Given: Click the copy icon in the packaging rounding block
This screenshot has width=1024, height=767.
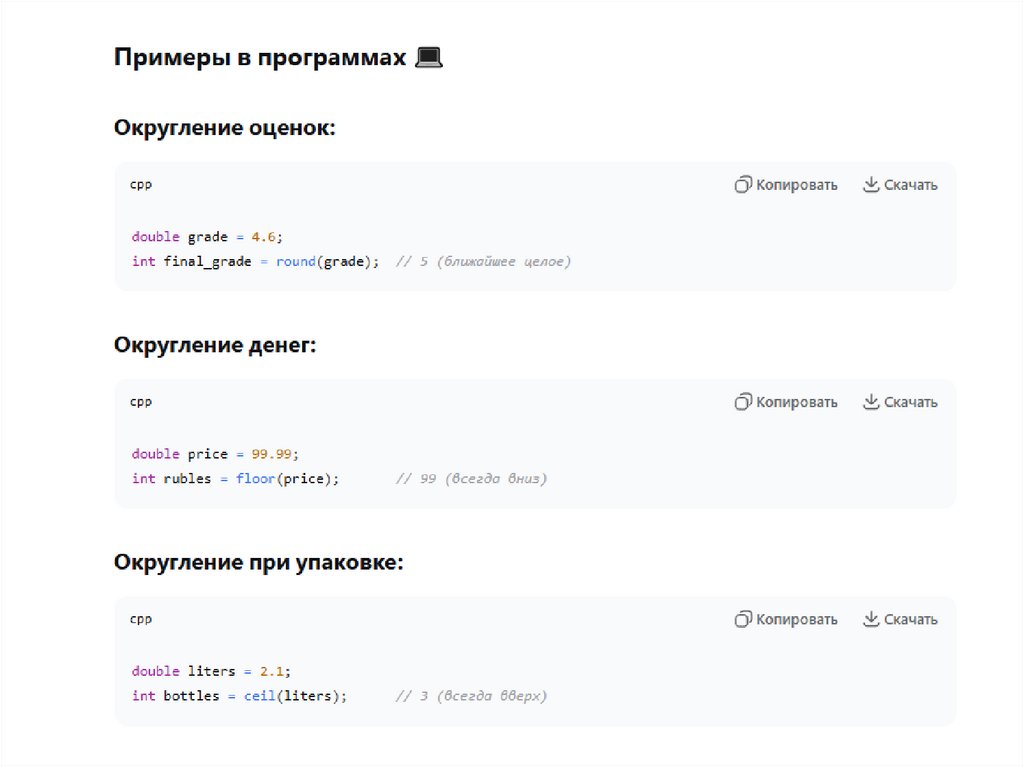Looking at the screenshot, I should click(743, 619).
